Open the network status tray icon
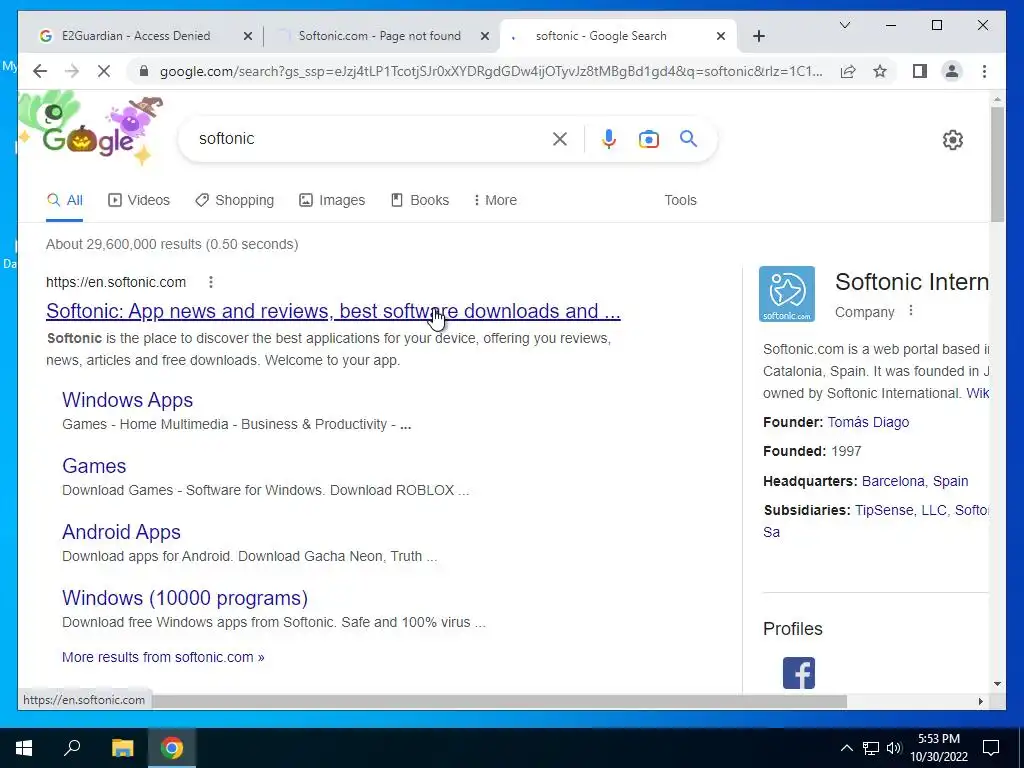This screenshot has height=768, width=1024. (871, 748)
